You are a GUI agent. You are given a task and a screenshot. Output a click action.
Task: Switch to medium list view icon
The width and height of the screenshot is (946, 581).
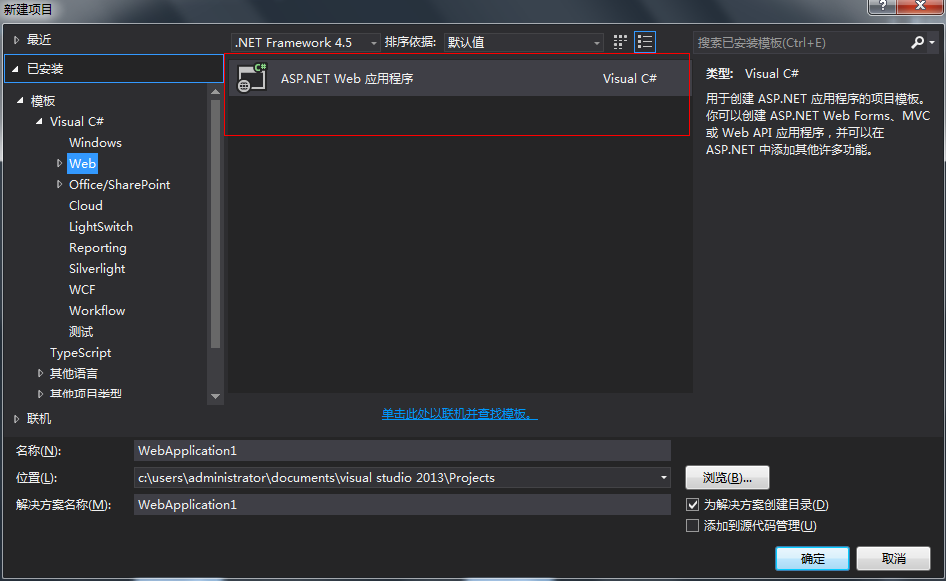pyautogui.click(x=645, y=42)
